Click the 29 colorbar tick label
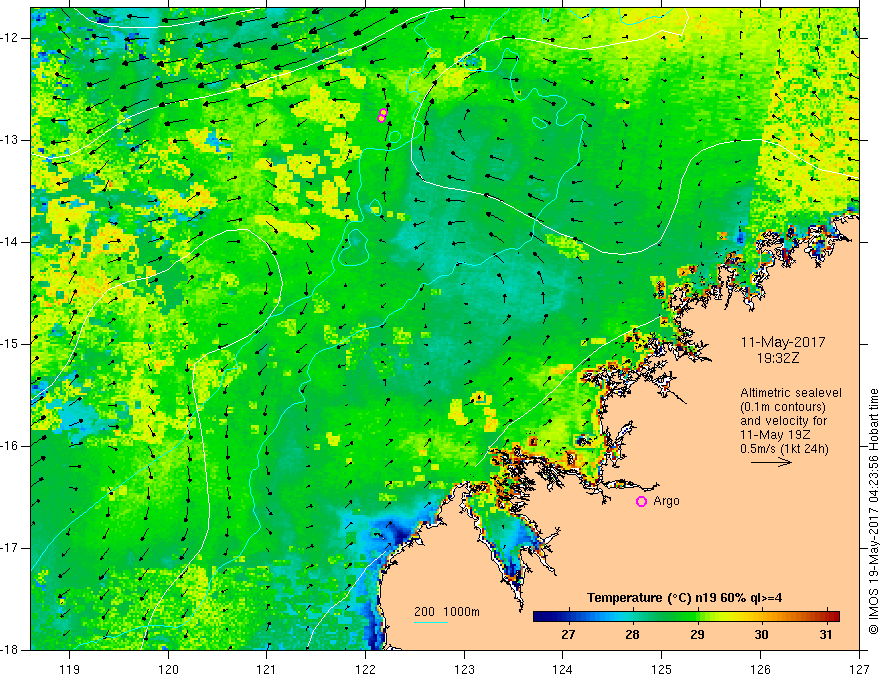Screen dimensions: 880x680 (x=697, y=635)
